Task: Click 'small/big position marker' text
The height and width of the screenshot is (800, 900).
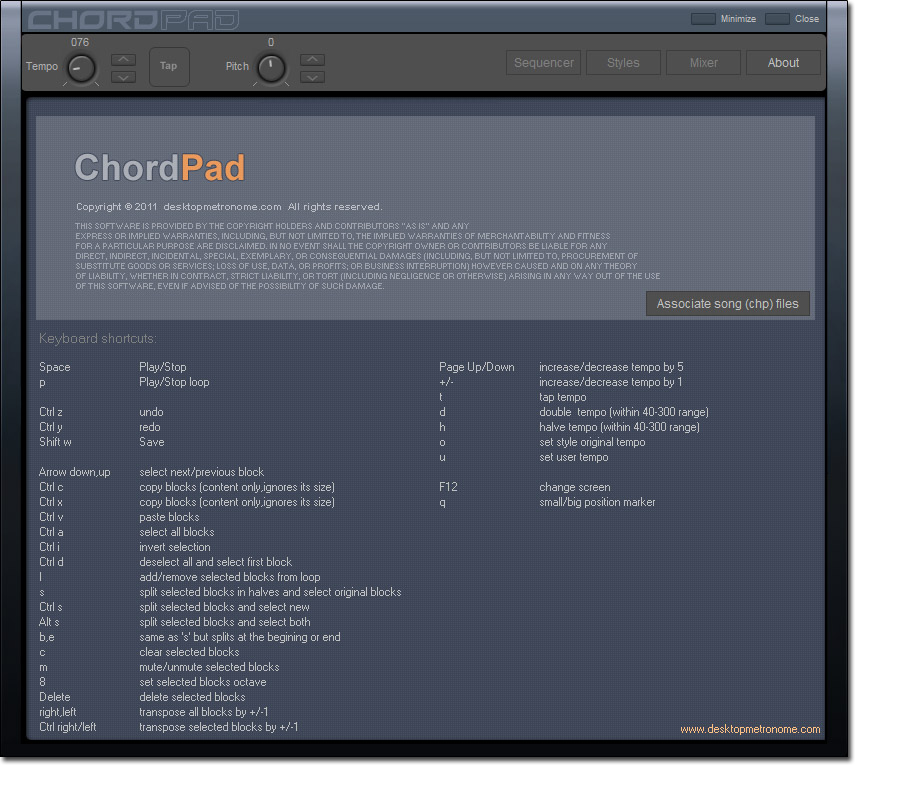Action: tap(598, 502)
